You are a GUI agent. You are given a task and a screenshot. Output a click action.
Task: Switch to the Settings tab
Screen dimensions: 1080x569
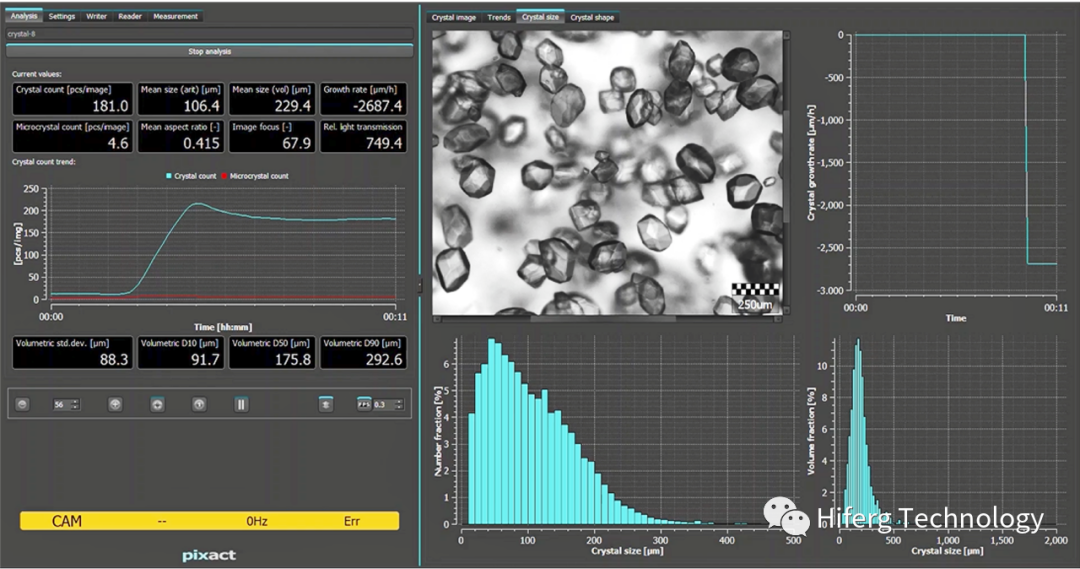[x=62, y=16]
